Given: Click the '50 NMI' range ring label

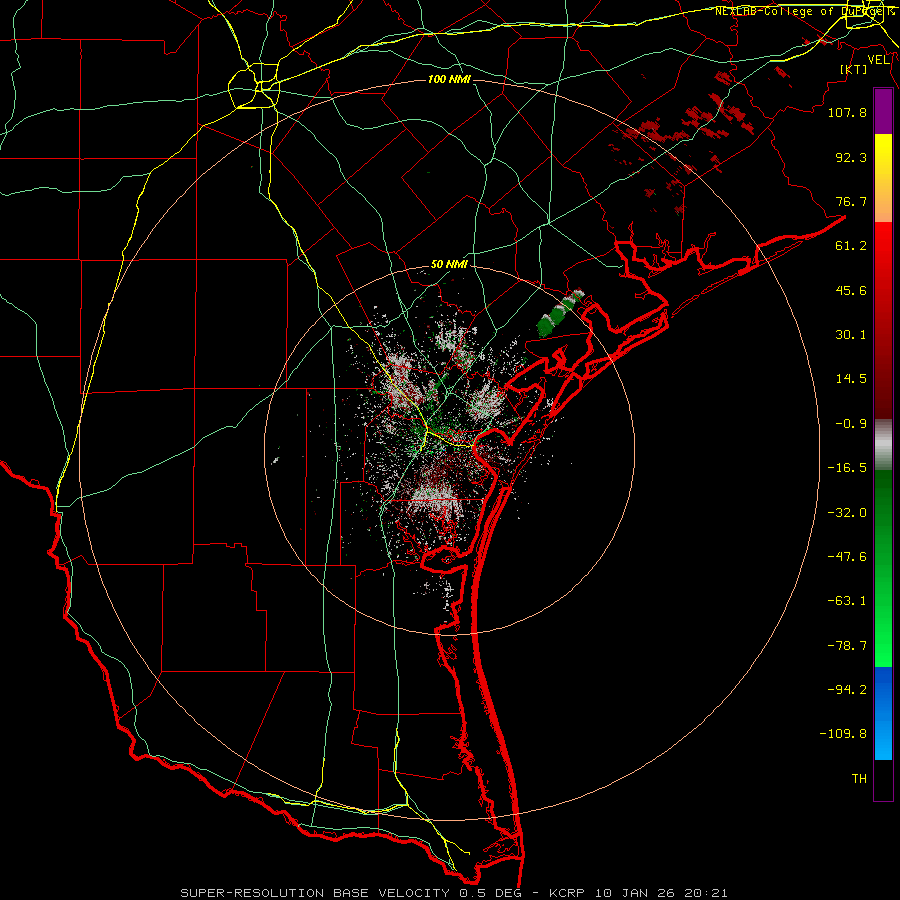Looking at the screenshot, I should (449, 265).
